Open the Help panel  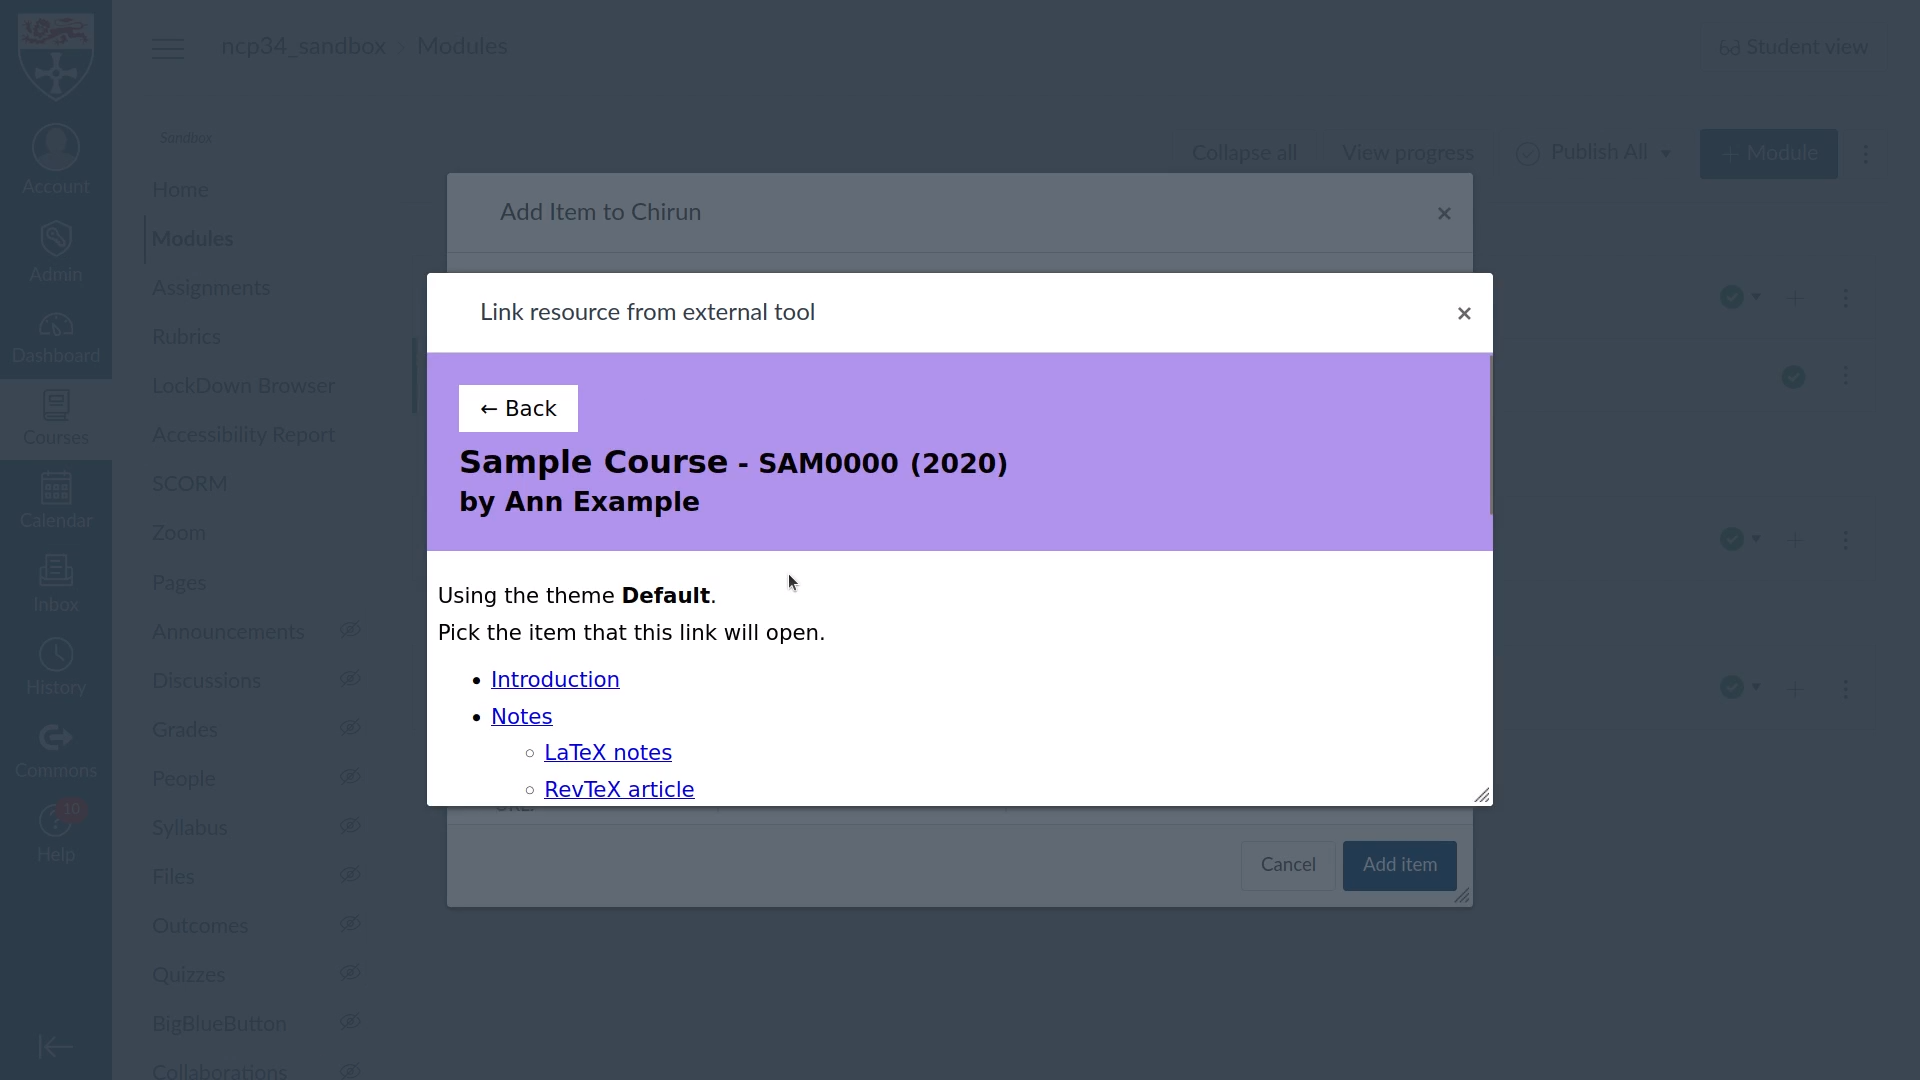point(55,833)
